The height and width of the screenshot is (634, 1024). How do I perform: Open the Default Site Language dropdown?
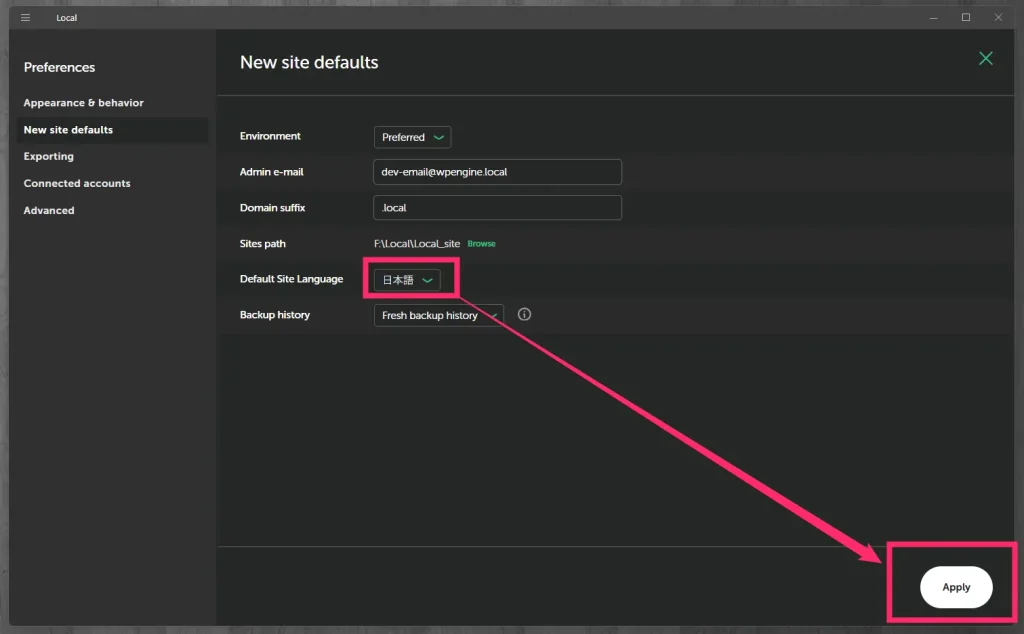(407, 279)
